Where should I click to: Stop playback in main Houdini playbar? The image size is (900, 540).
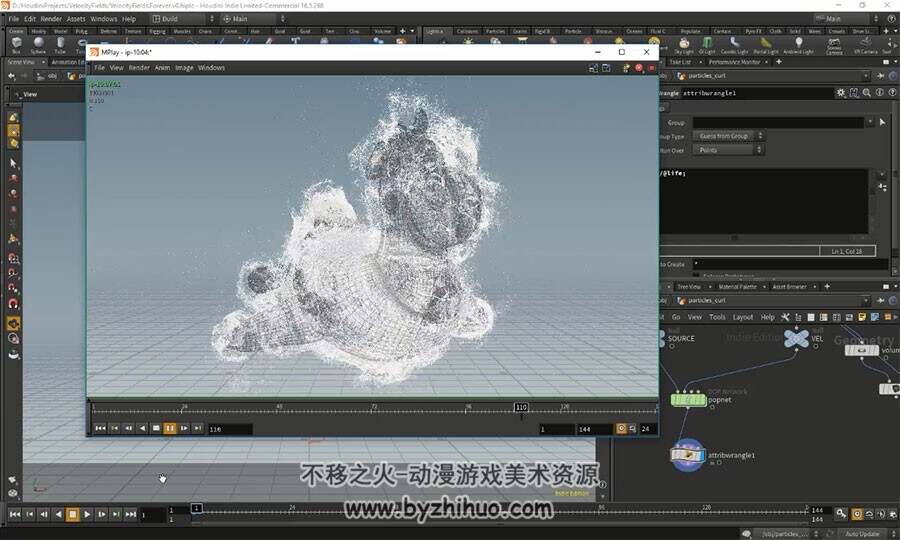(x=72, y=514)
